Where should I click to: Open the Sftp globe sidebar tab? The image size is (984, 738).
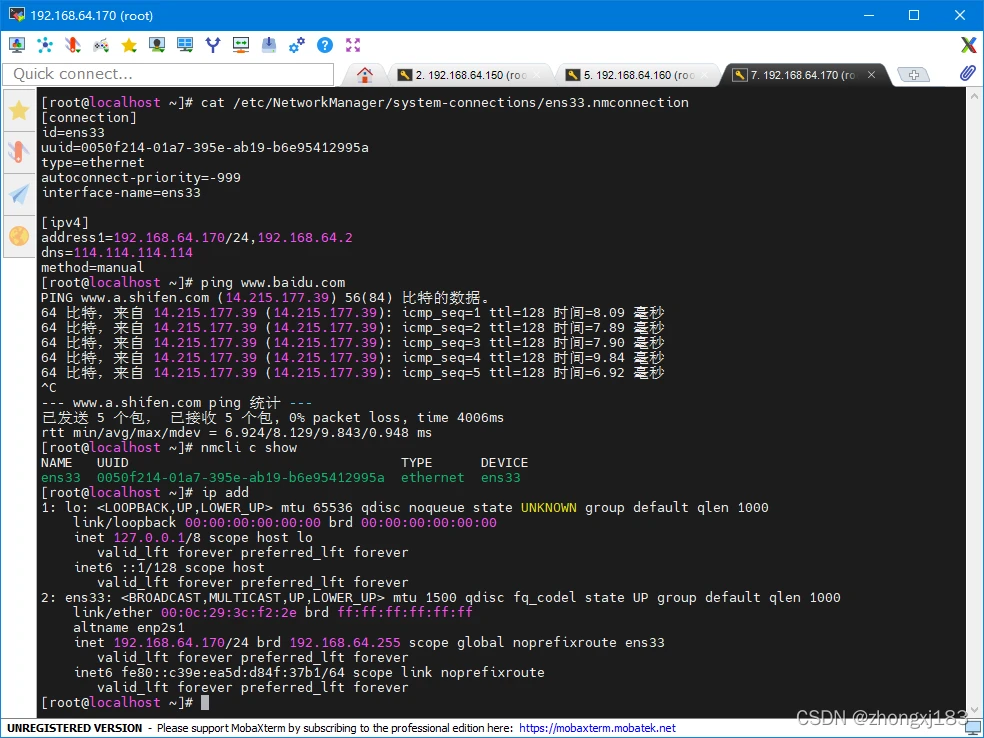[19, 236]
